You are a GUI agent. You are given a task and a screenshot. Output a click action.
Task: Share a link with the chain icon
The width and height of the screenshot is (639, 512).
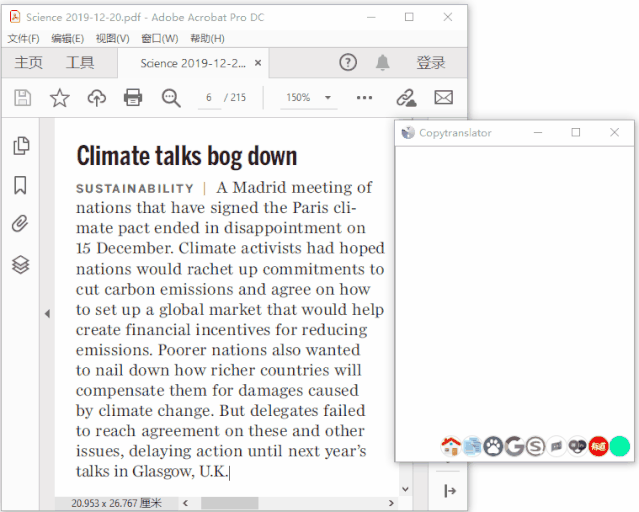click(x=406, y=98)
